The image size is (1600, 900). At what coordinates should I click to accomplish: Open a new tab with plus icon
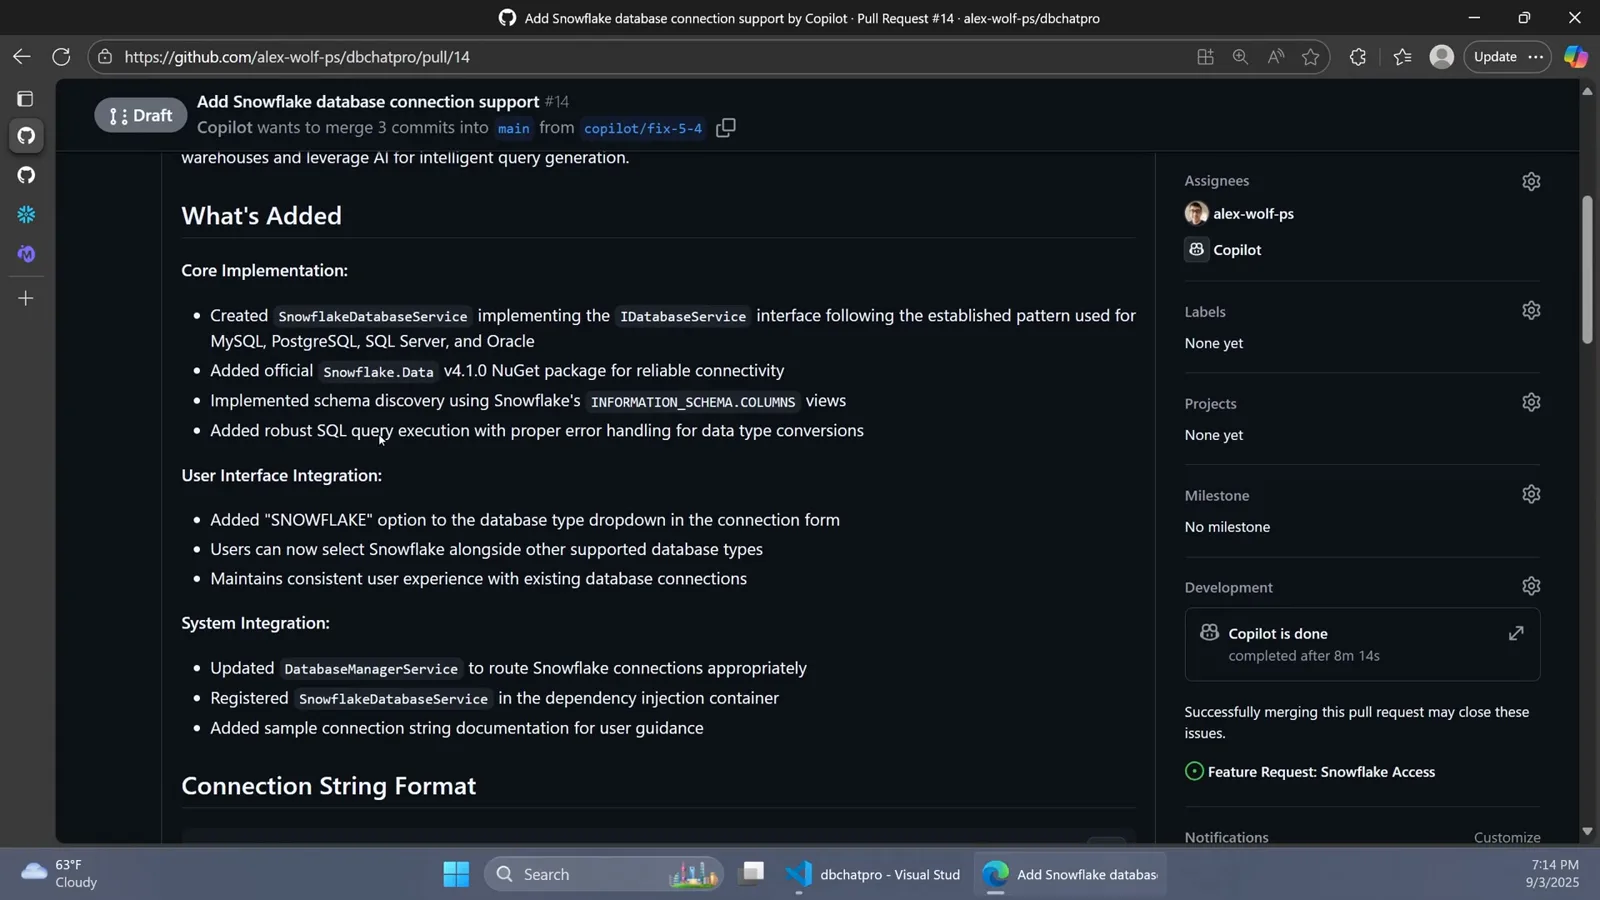point(26,298)
